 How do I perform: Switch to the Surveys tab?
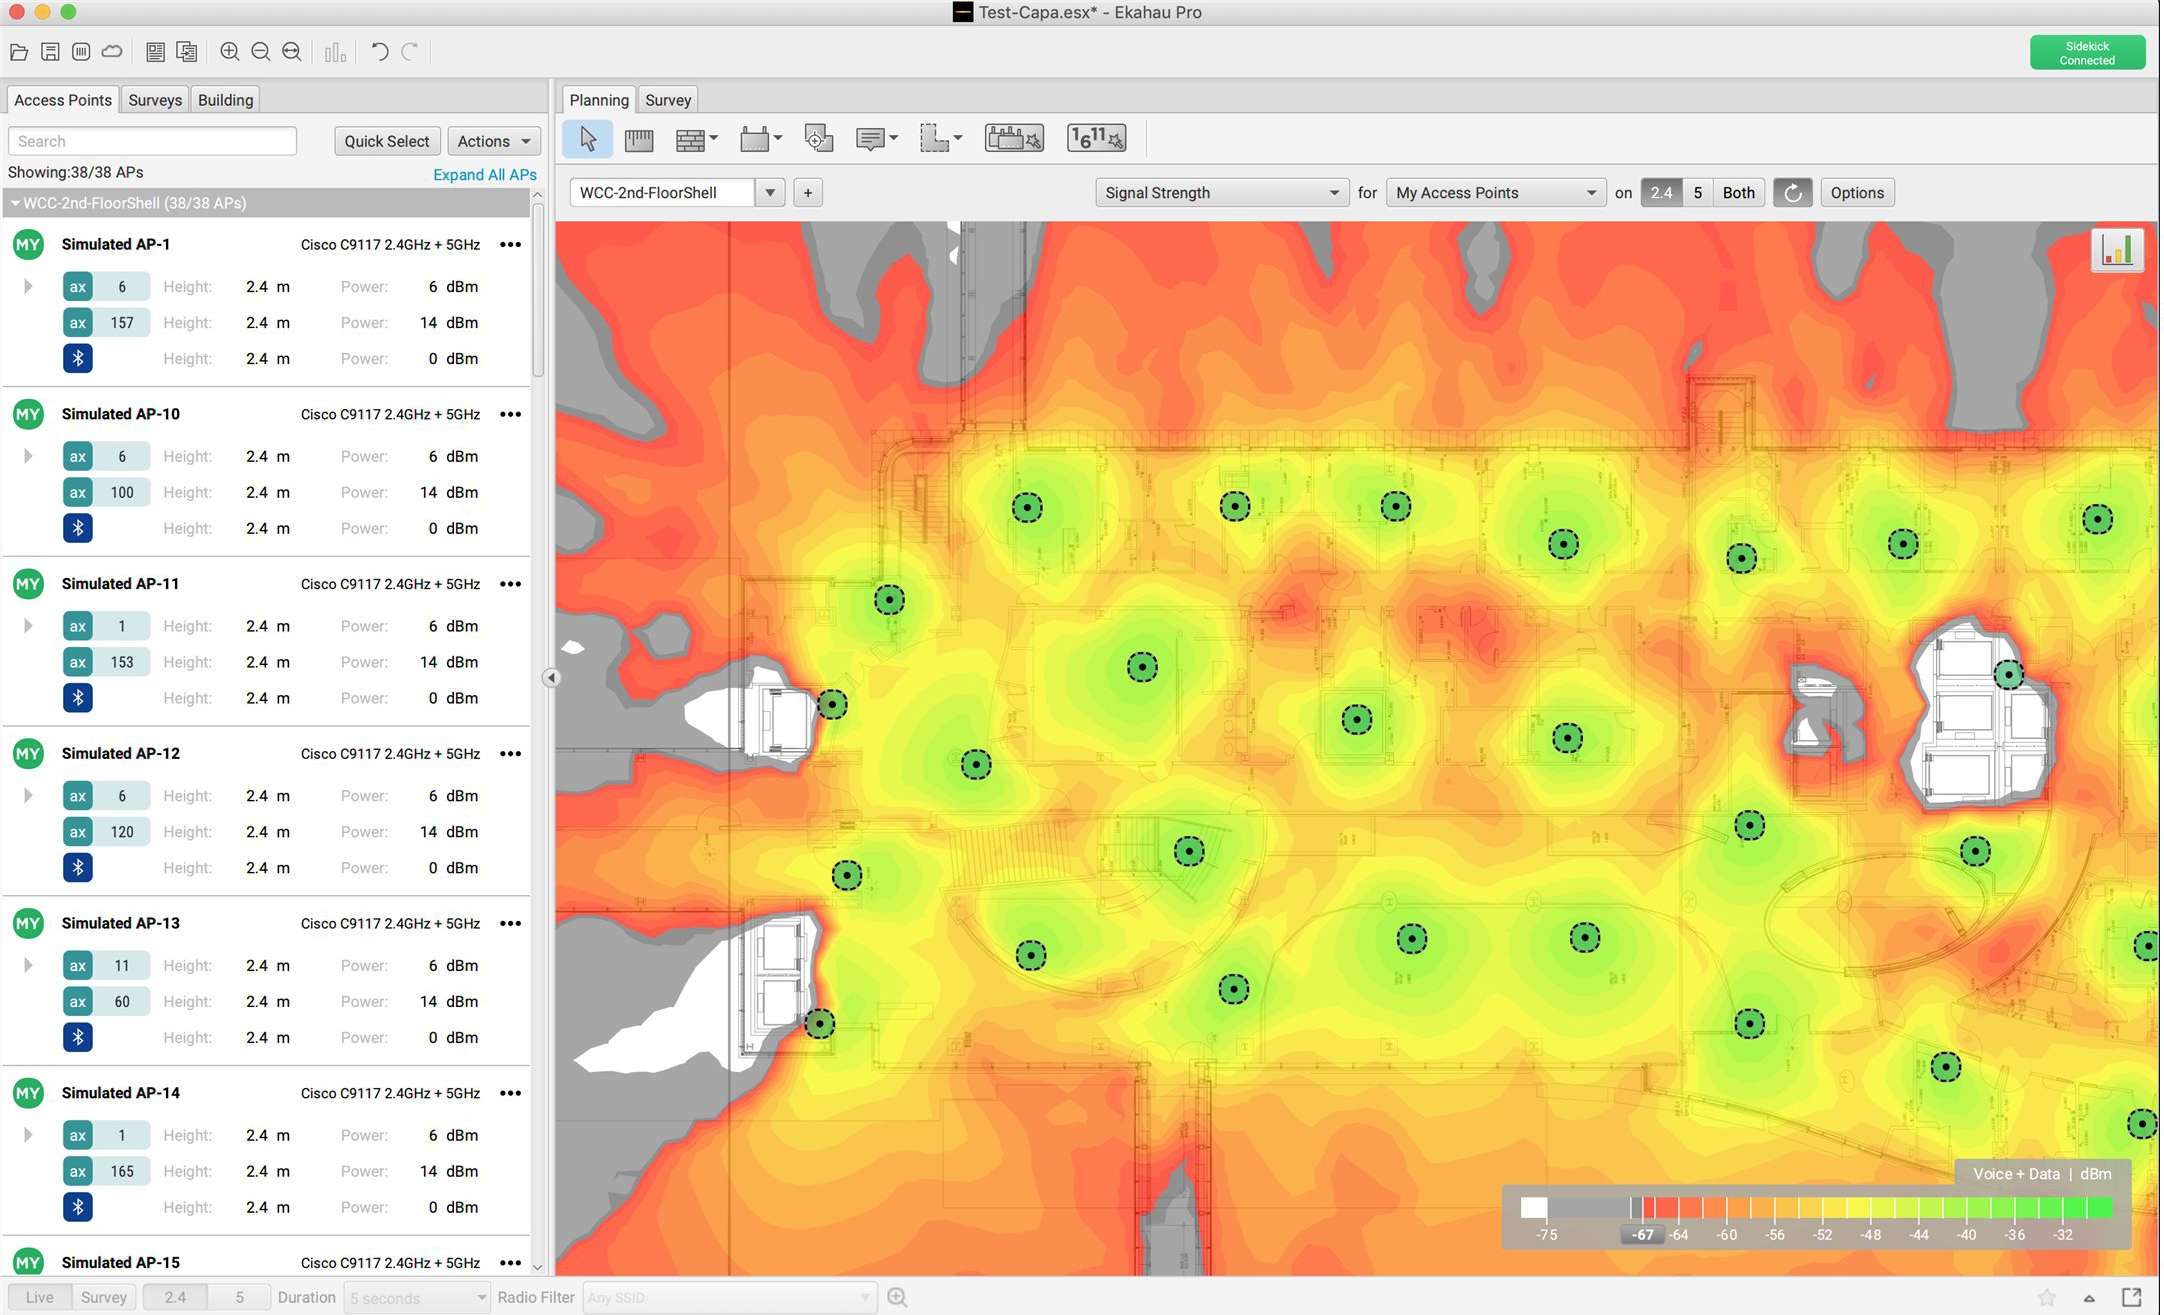(155, 100)
